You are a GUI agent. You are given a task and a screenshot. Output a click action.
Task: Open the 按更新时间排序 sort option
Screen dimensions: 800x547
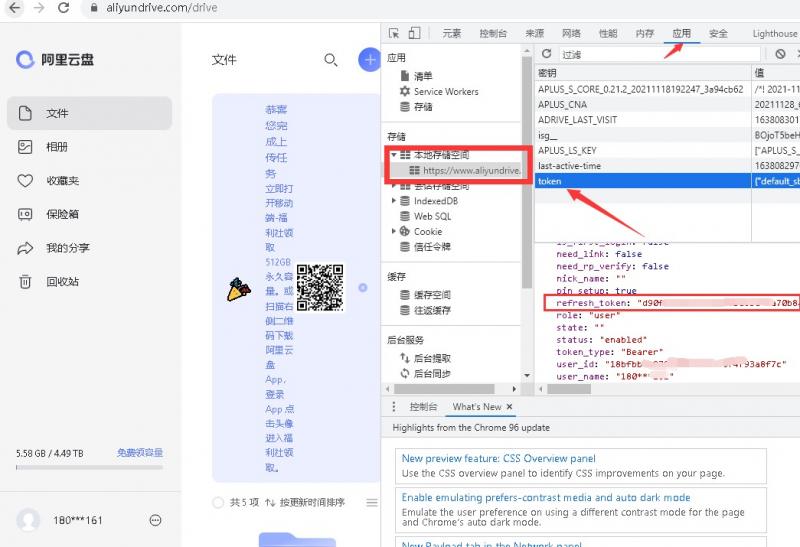[305, 503]
